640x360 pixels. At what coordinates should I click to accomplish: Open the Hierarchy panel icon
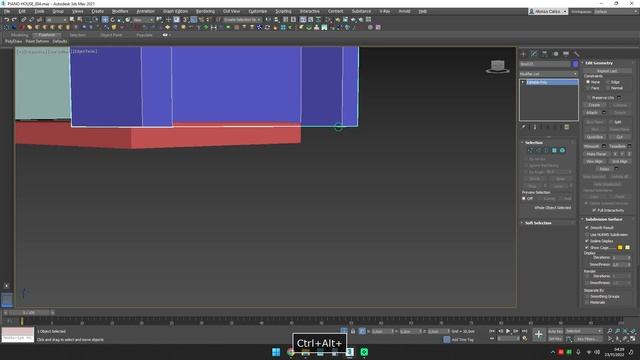click(544, 54)
